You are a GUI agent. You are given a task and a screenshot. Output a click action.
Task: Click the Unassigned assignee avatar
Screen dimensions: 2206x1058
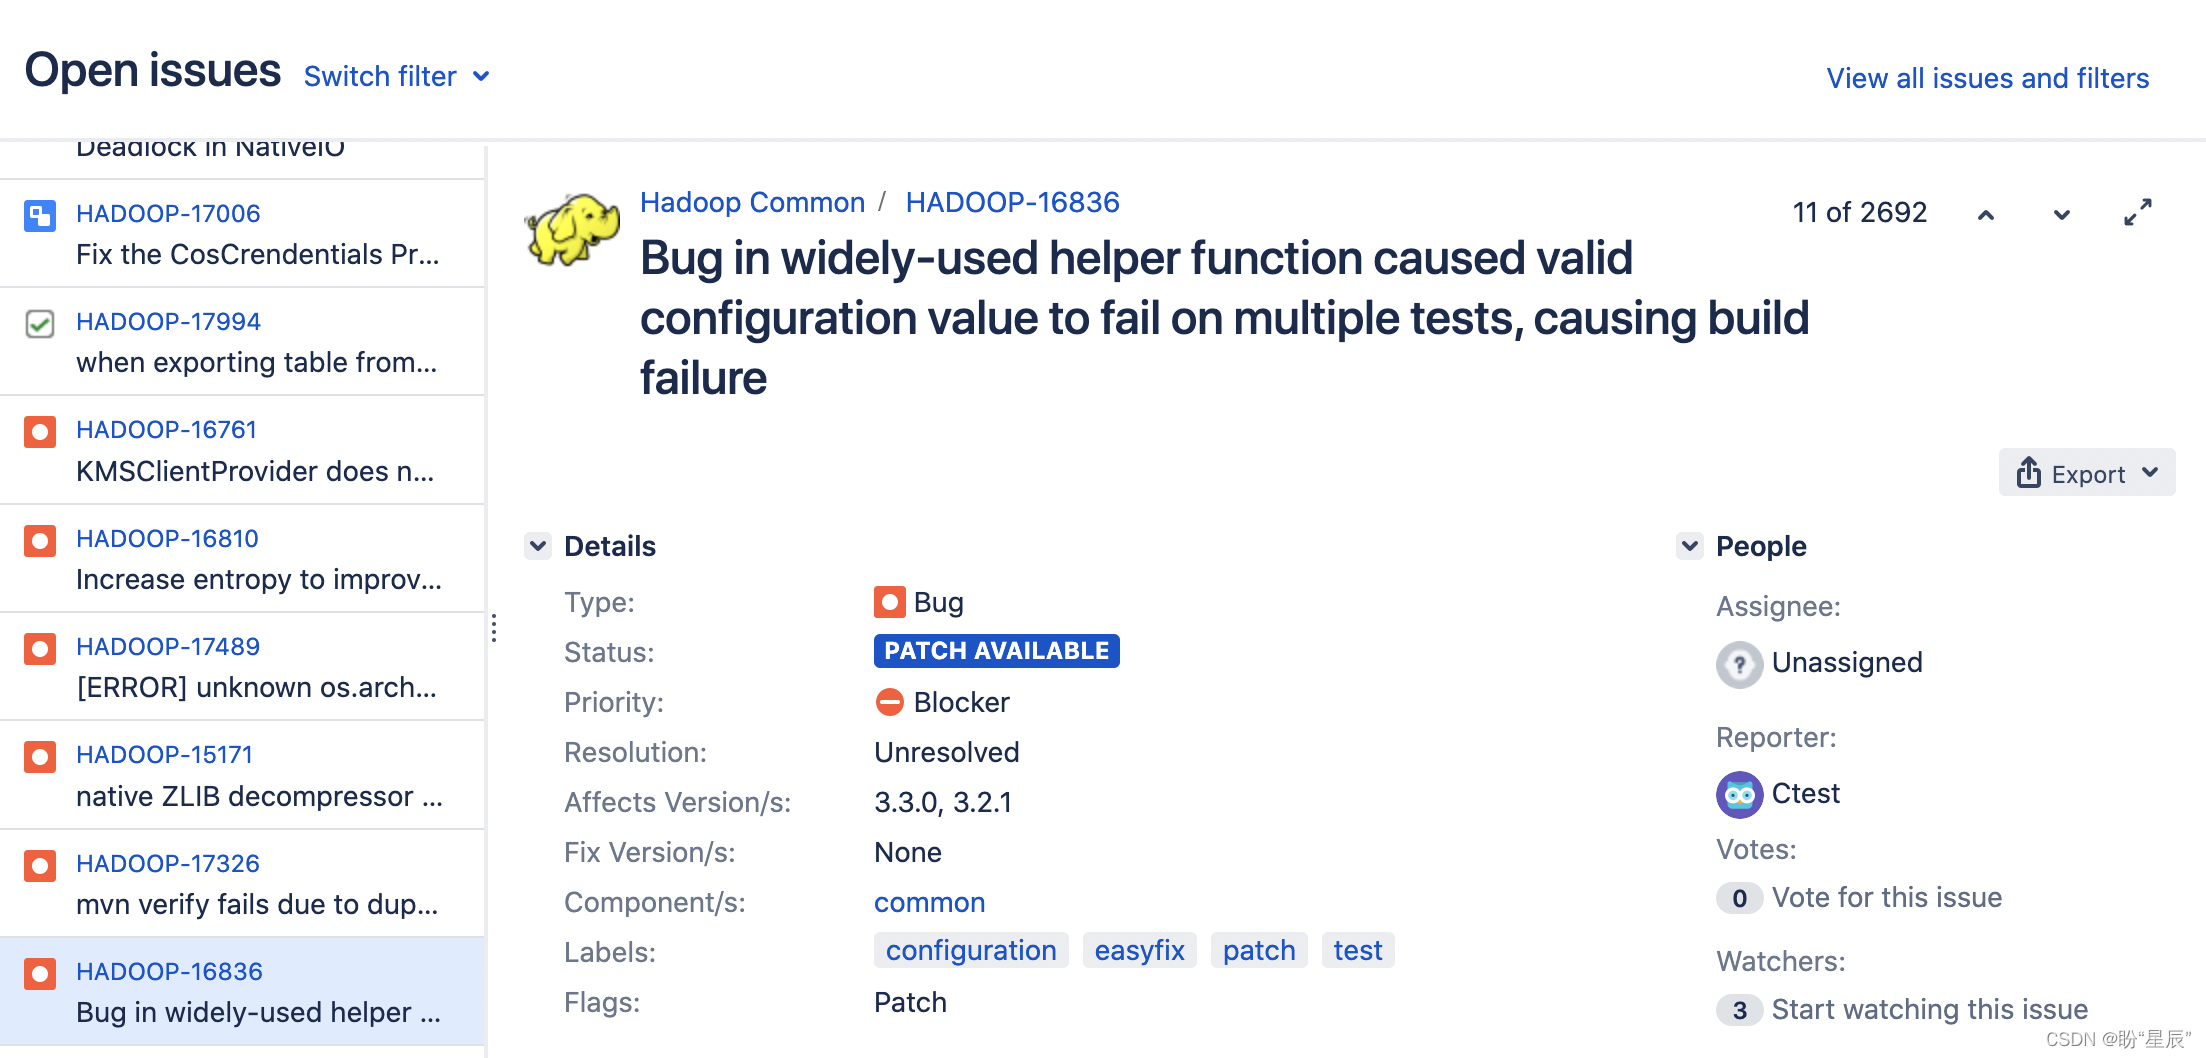coord(1739,663)
